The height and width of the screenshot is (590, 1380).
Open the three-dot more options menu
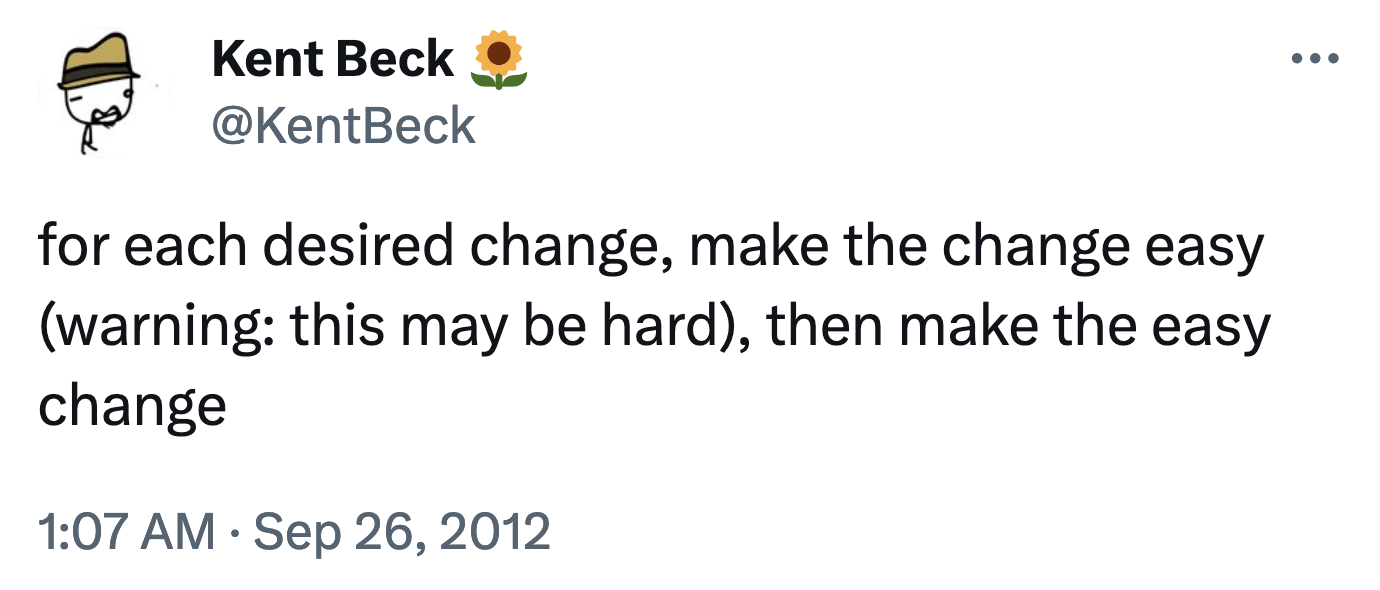tap(1314, 60)
